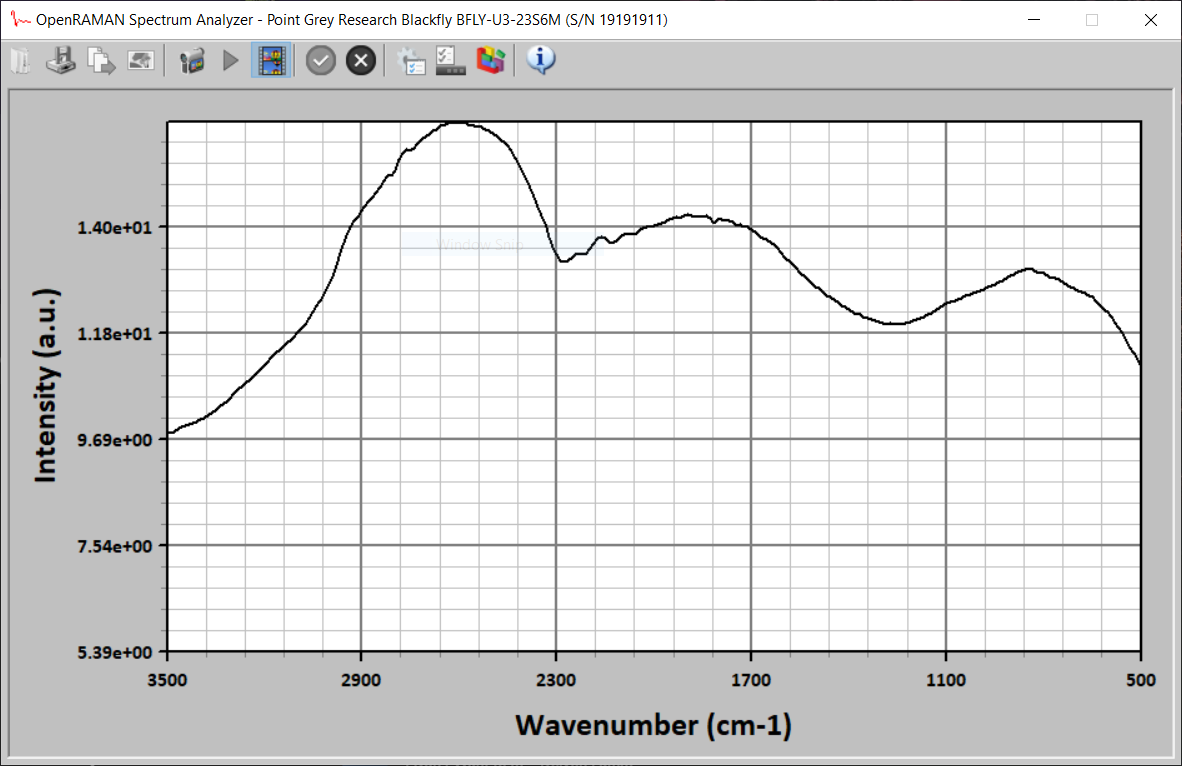Show the About information dialog

click(x=540, y=60)
